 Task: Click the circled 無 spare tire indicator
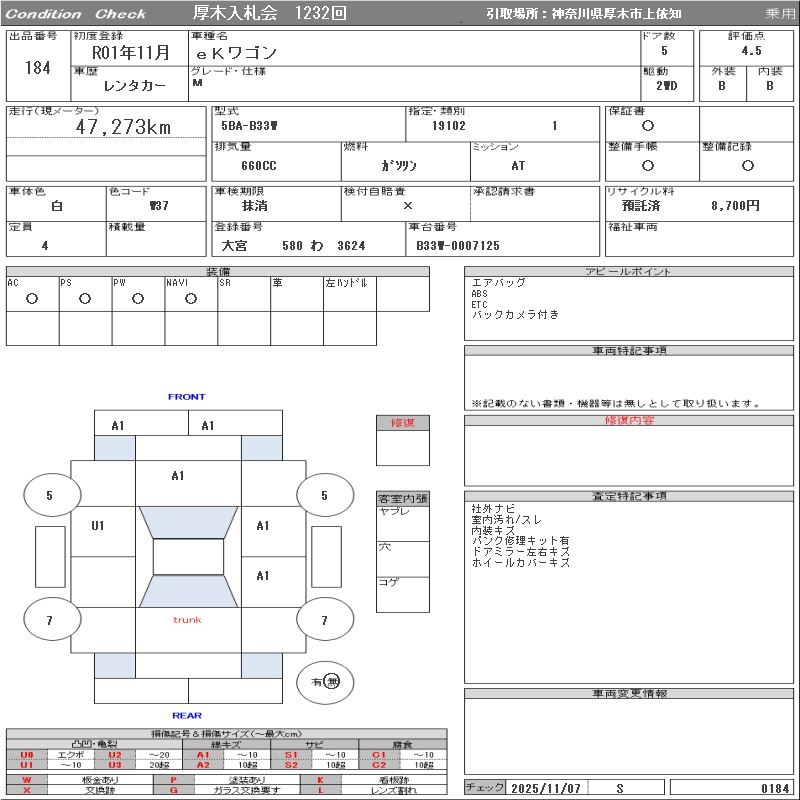(x=333, y=681)
